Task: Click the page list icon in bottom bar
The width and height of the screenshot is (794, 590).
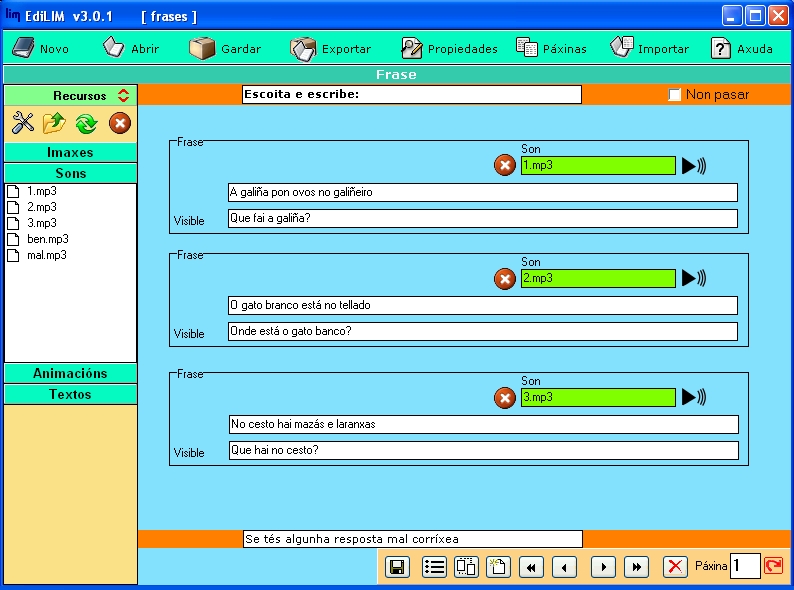Action: 434,567
